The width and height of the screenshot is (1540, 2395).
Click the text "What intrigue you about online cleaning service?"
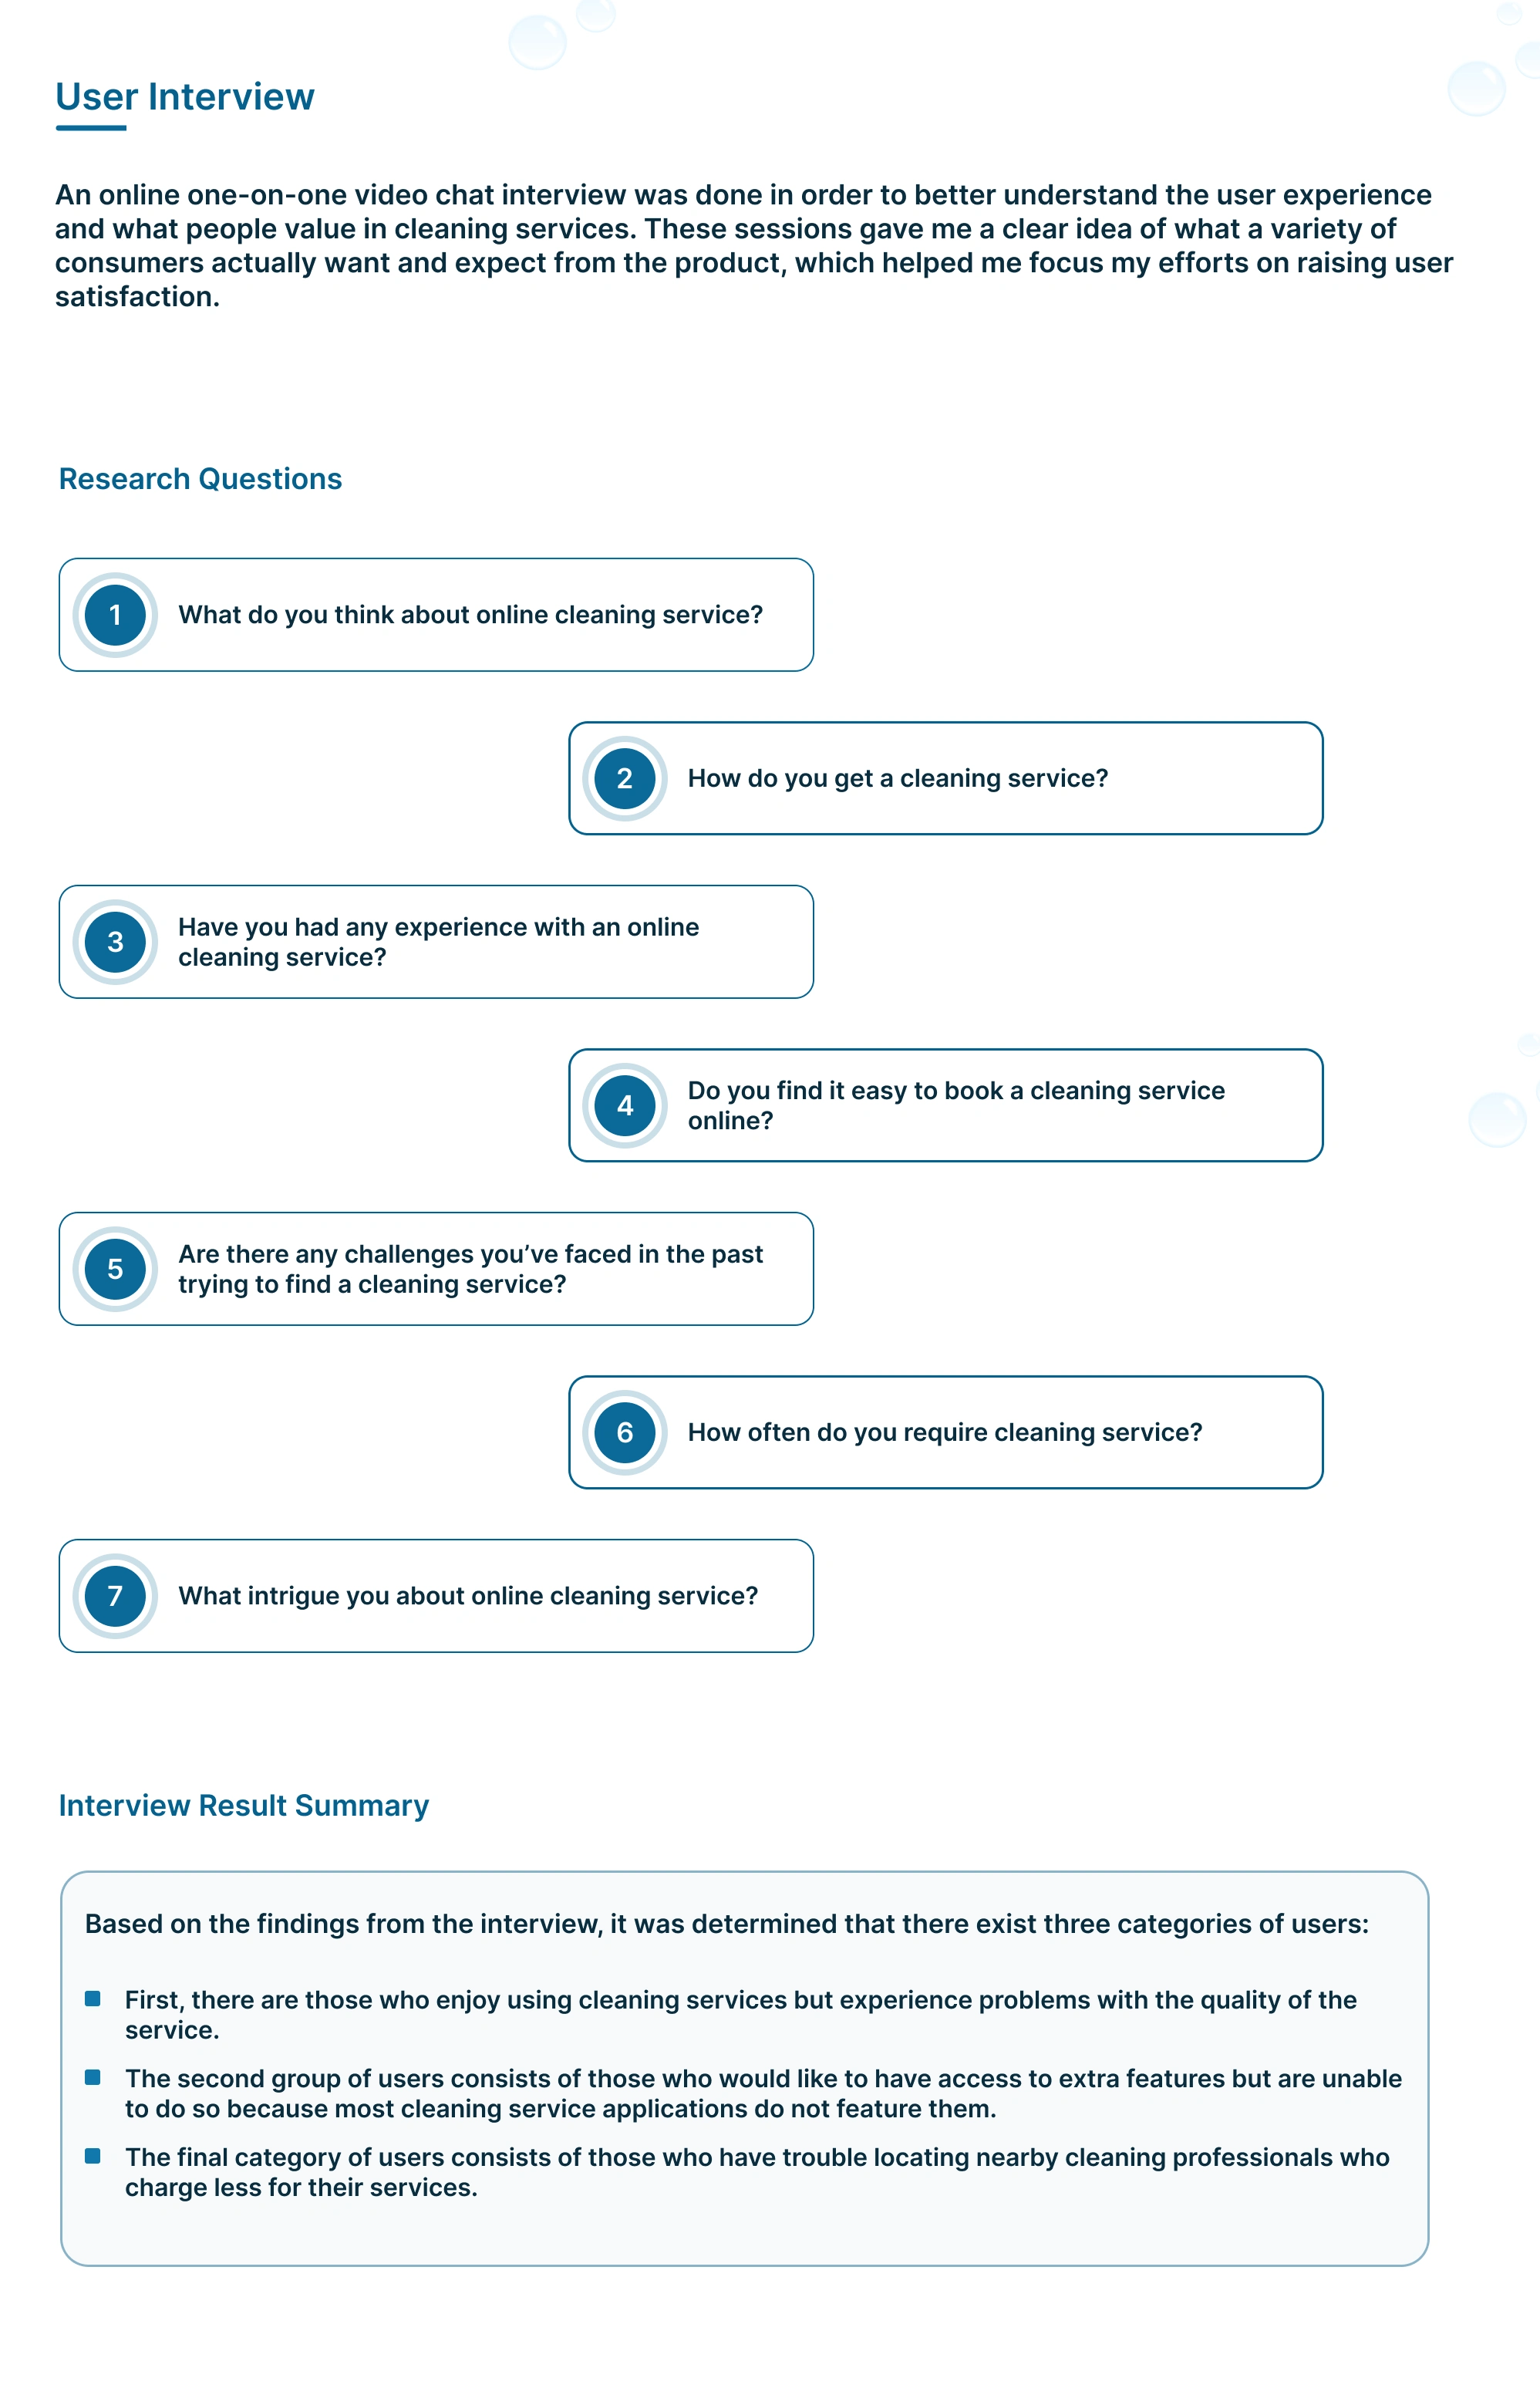(468, 1596)
